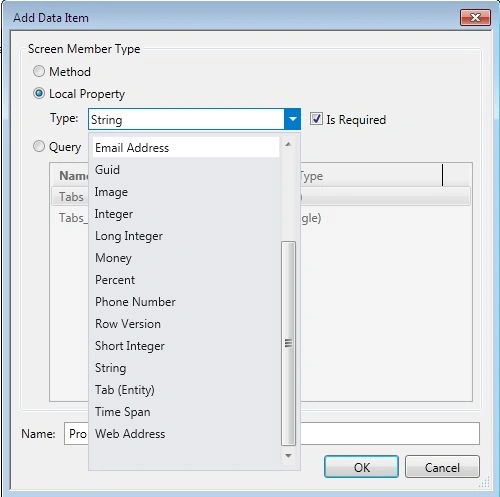Choose Phone Number type

[186, 302]
